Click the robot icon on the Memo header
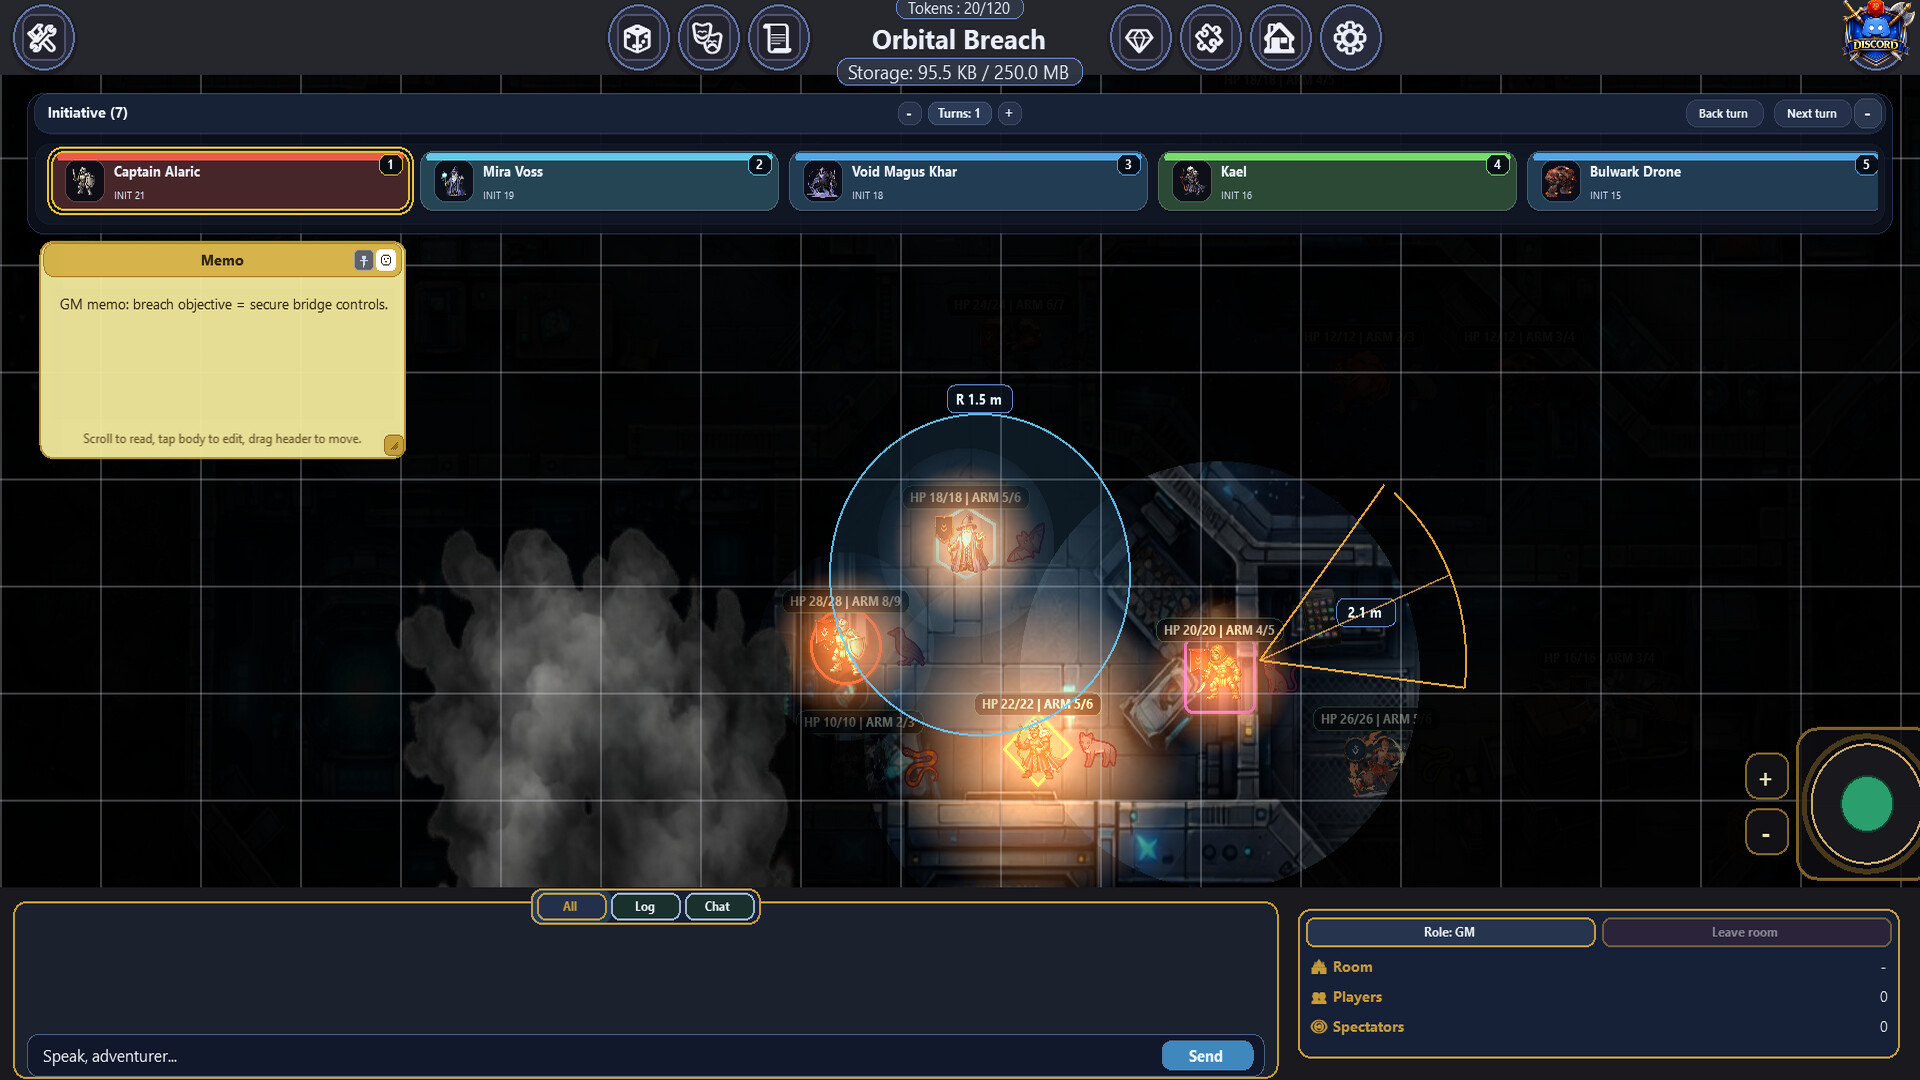 (x=386, y=260)
